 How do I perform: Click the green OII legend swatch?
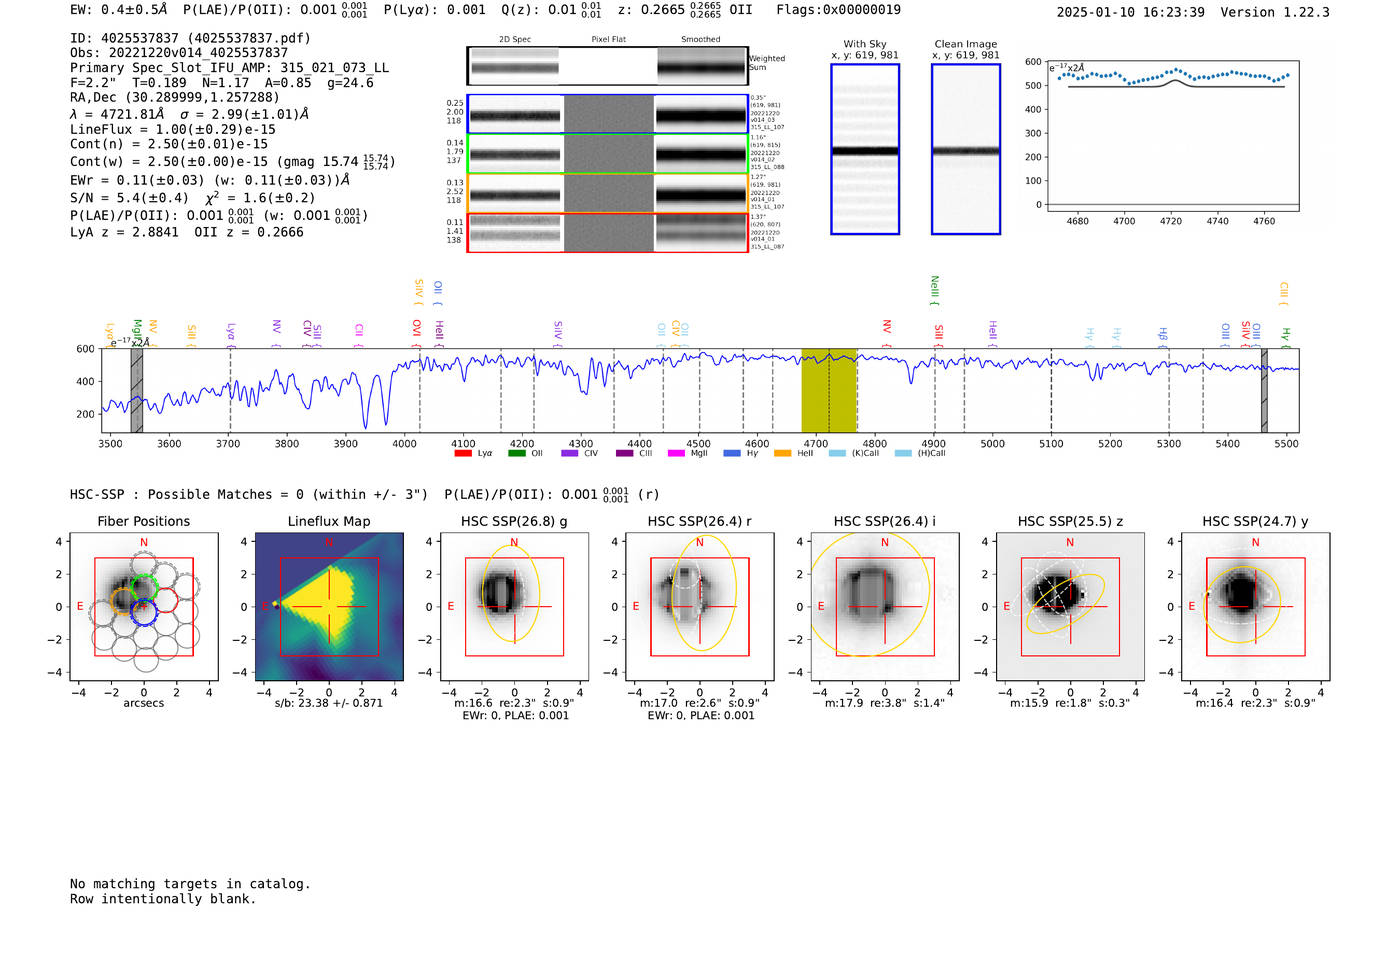click(x=517, y=454)
